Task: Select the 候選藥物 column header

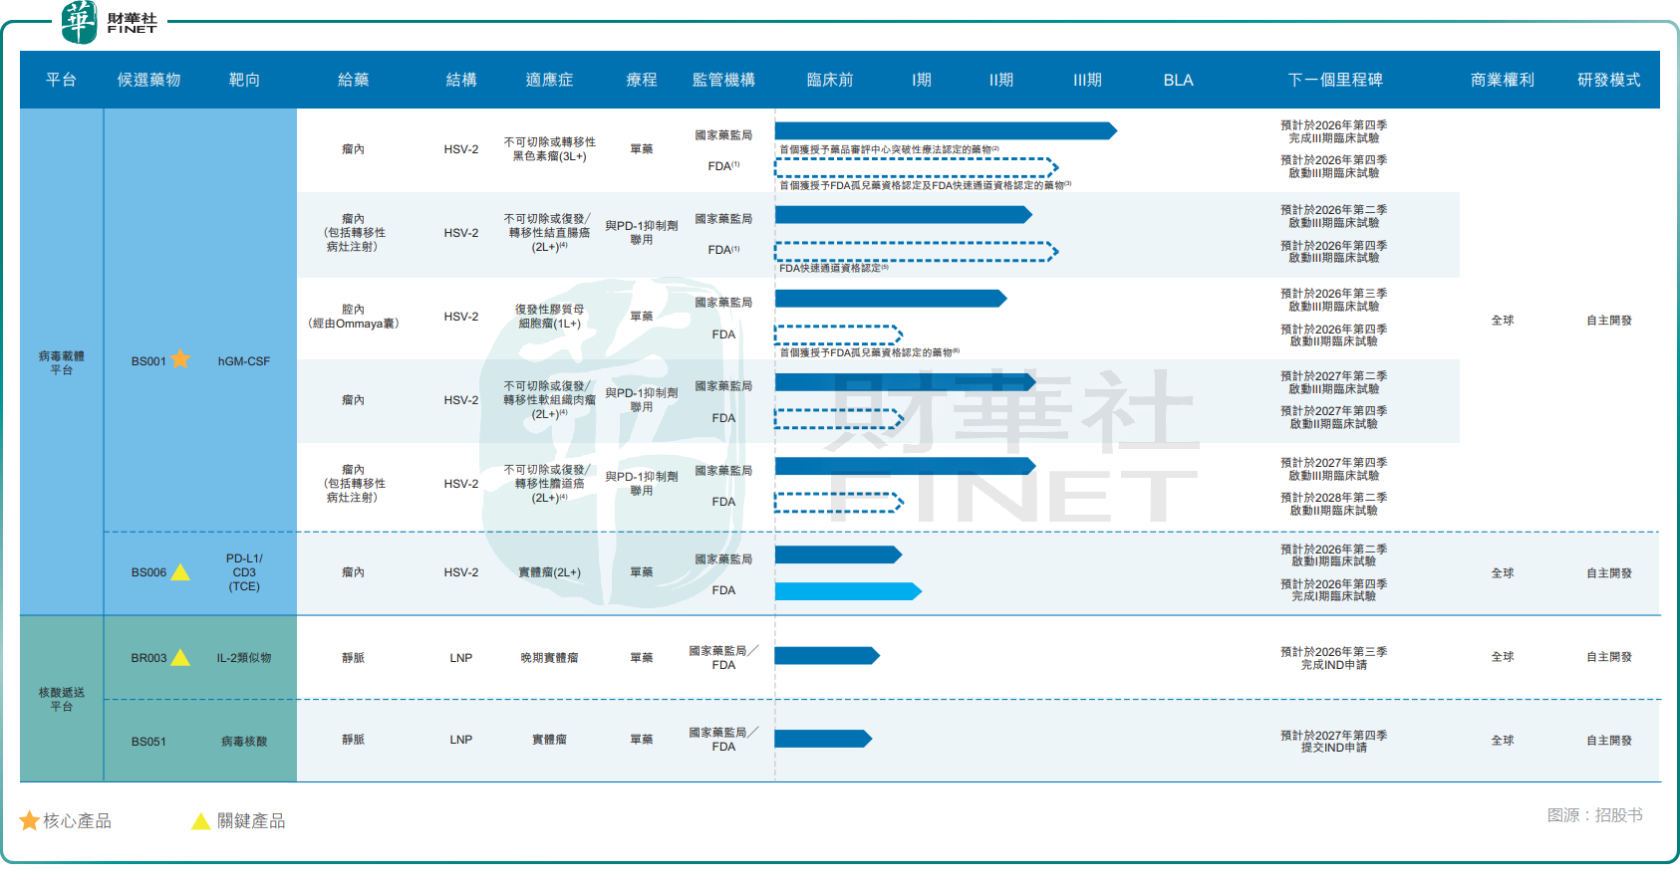Action: (x=149, y=80)
